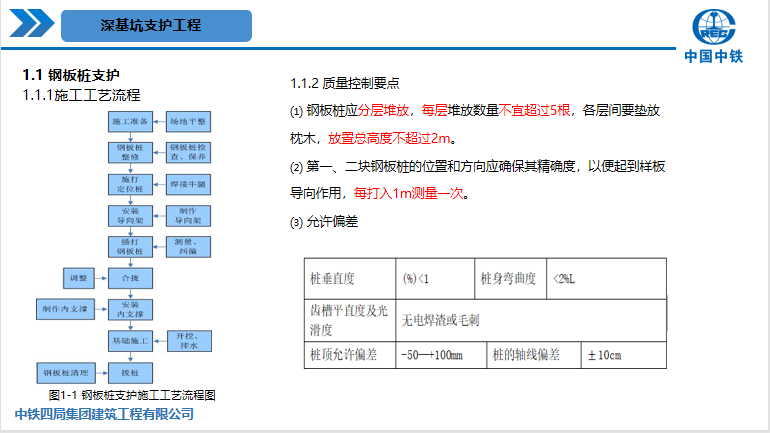Screen dimensions: 770x433
Task: Click the red text 每打入1m测量一次
Action: click(x=409, y=193)
